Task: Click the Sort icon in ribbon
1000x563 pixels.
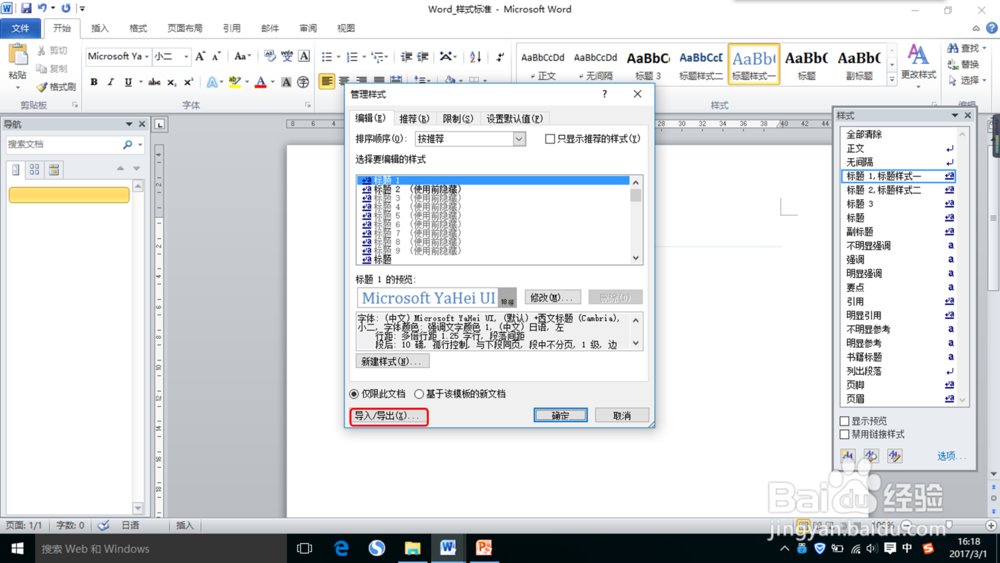Action: pos(475,57)
